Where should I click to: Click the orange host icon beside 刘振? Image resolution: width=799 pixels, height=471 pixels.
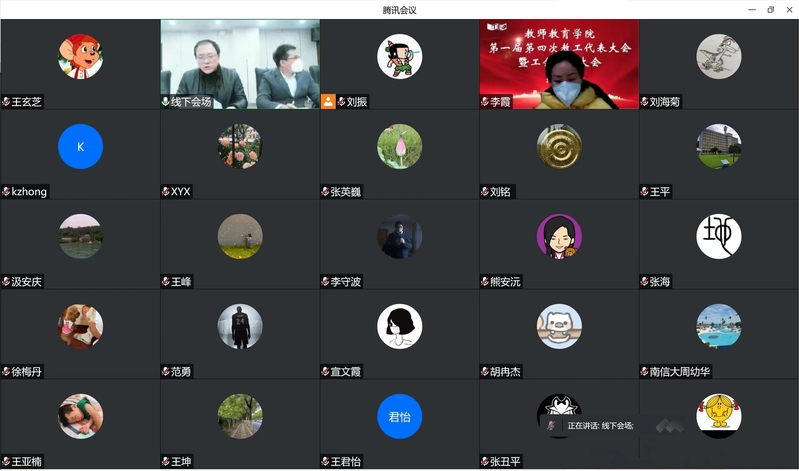click(x=328, y=101)
